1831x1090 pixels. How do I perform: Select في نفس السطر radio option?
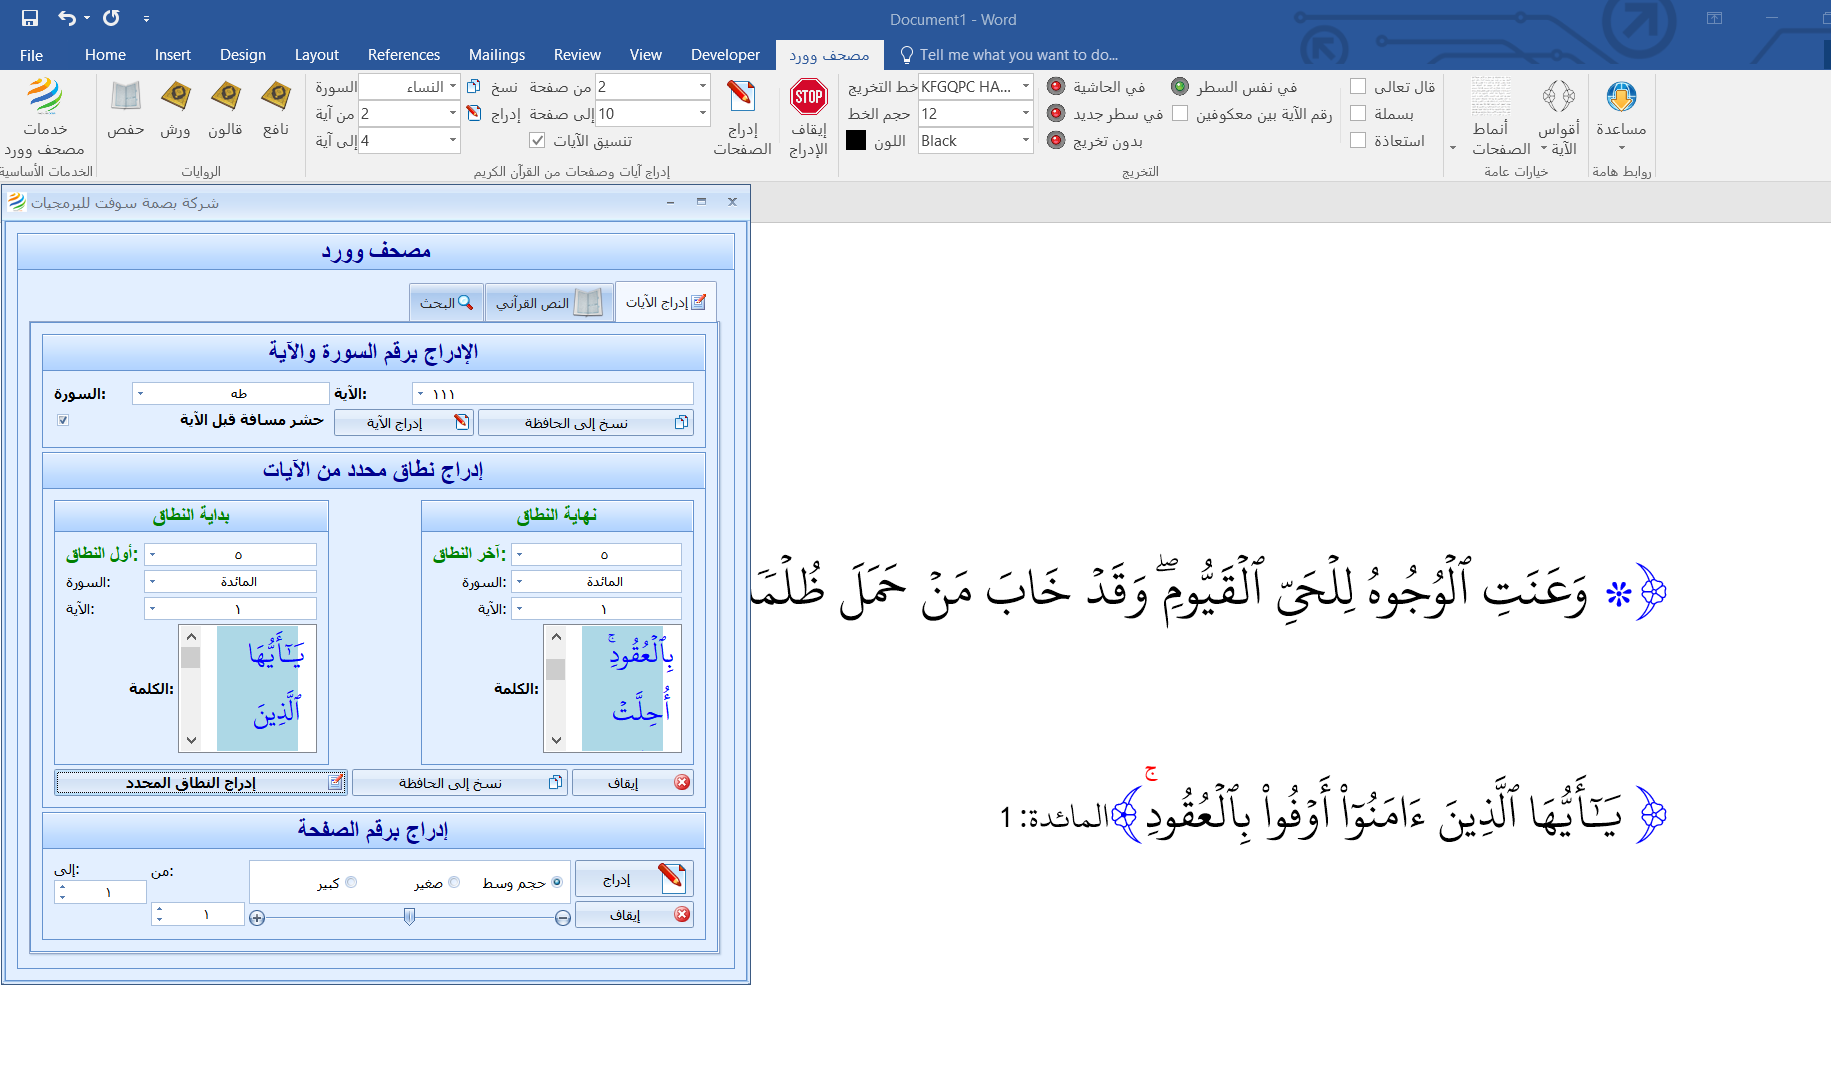[x=1180, y=87]
